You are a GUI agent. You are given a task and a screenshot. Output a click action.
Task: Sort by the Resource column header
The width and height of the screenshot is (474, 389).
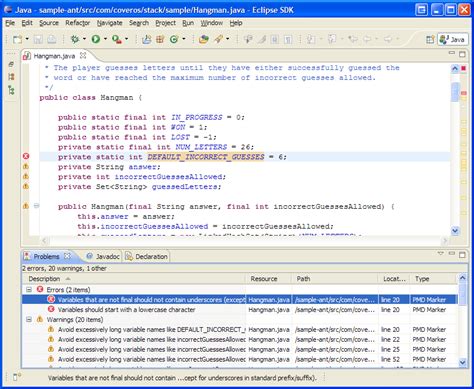coord(269,279)
